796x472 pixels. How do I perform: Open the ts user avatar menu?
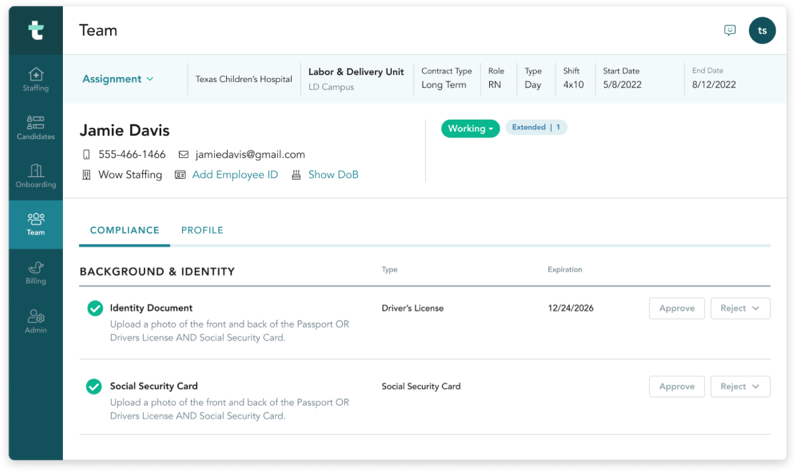(x=762, y=30)
